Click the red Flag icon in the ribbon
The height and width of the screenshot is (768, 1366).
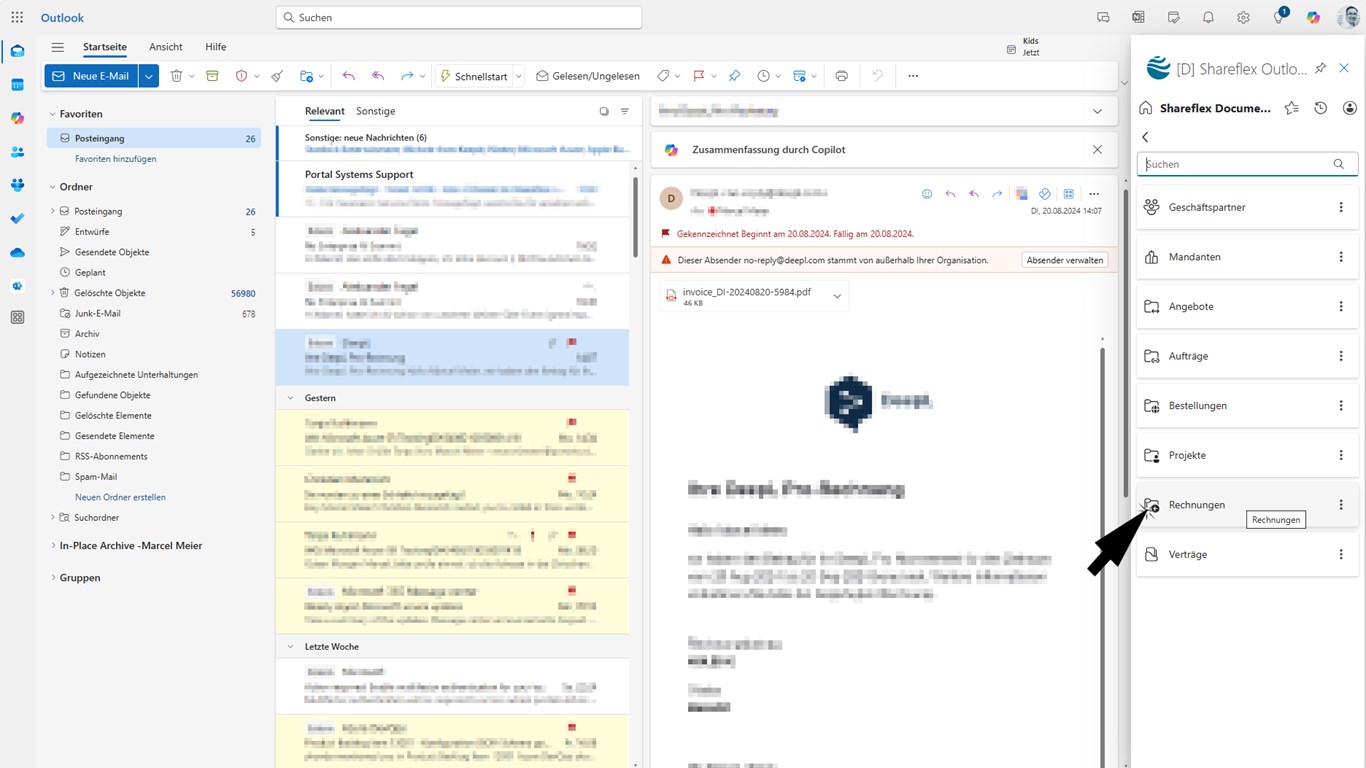(699, 76)
